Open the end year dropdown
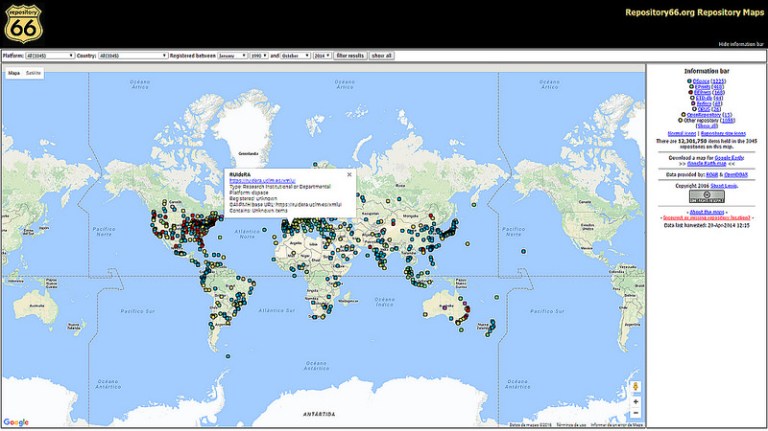The height and width of the screenshot is (431, 768). click(322, 56)
